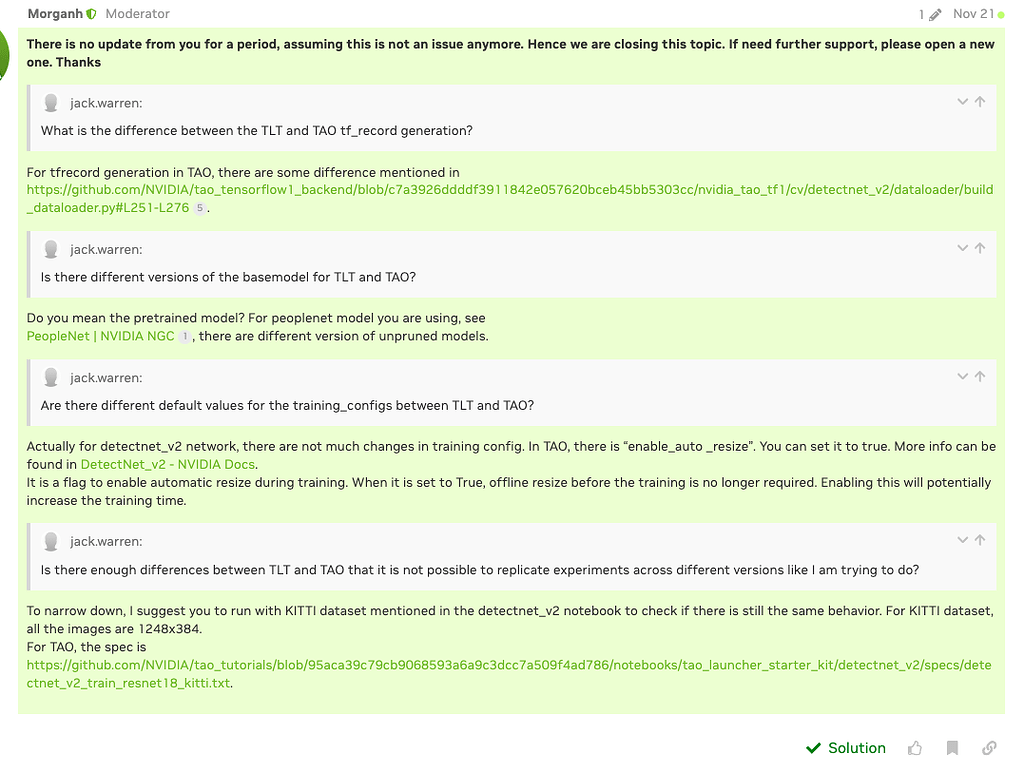
Task: Open the DetectNet_v2 - NVIDIA Docs link
Action: click(x=166, y=464)
